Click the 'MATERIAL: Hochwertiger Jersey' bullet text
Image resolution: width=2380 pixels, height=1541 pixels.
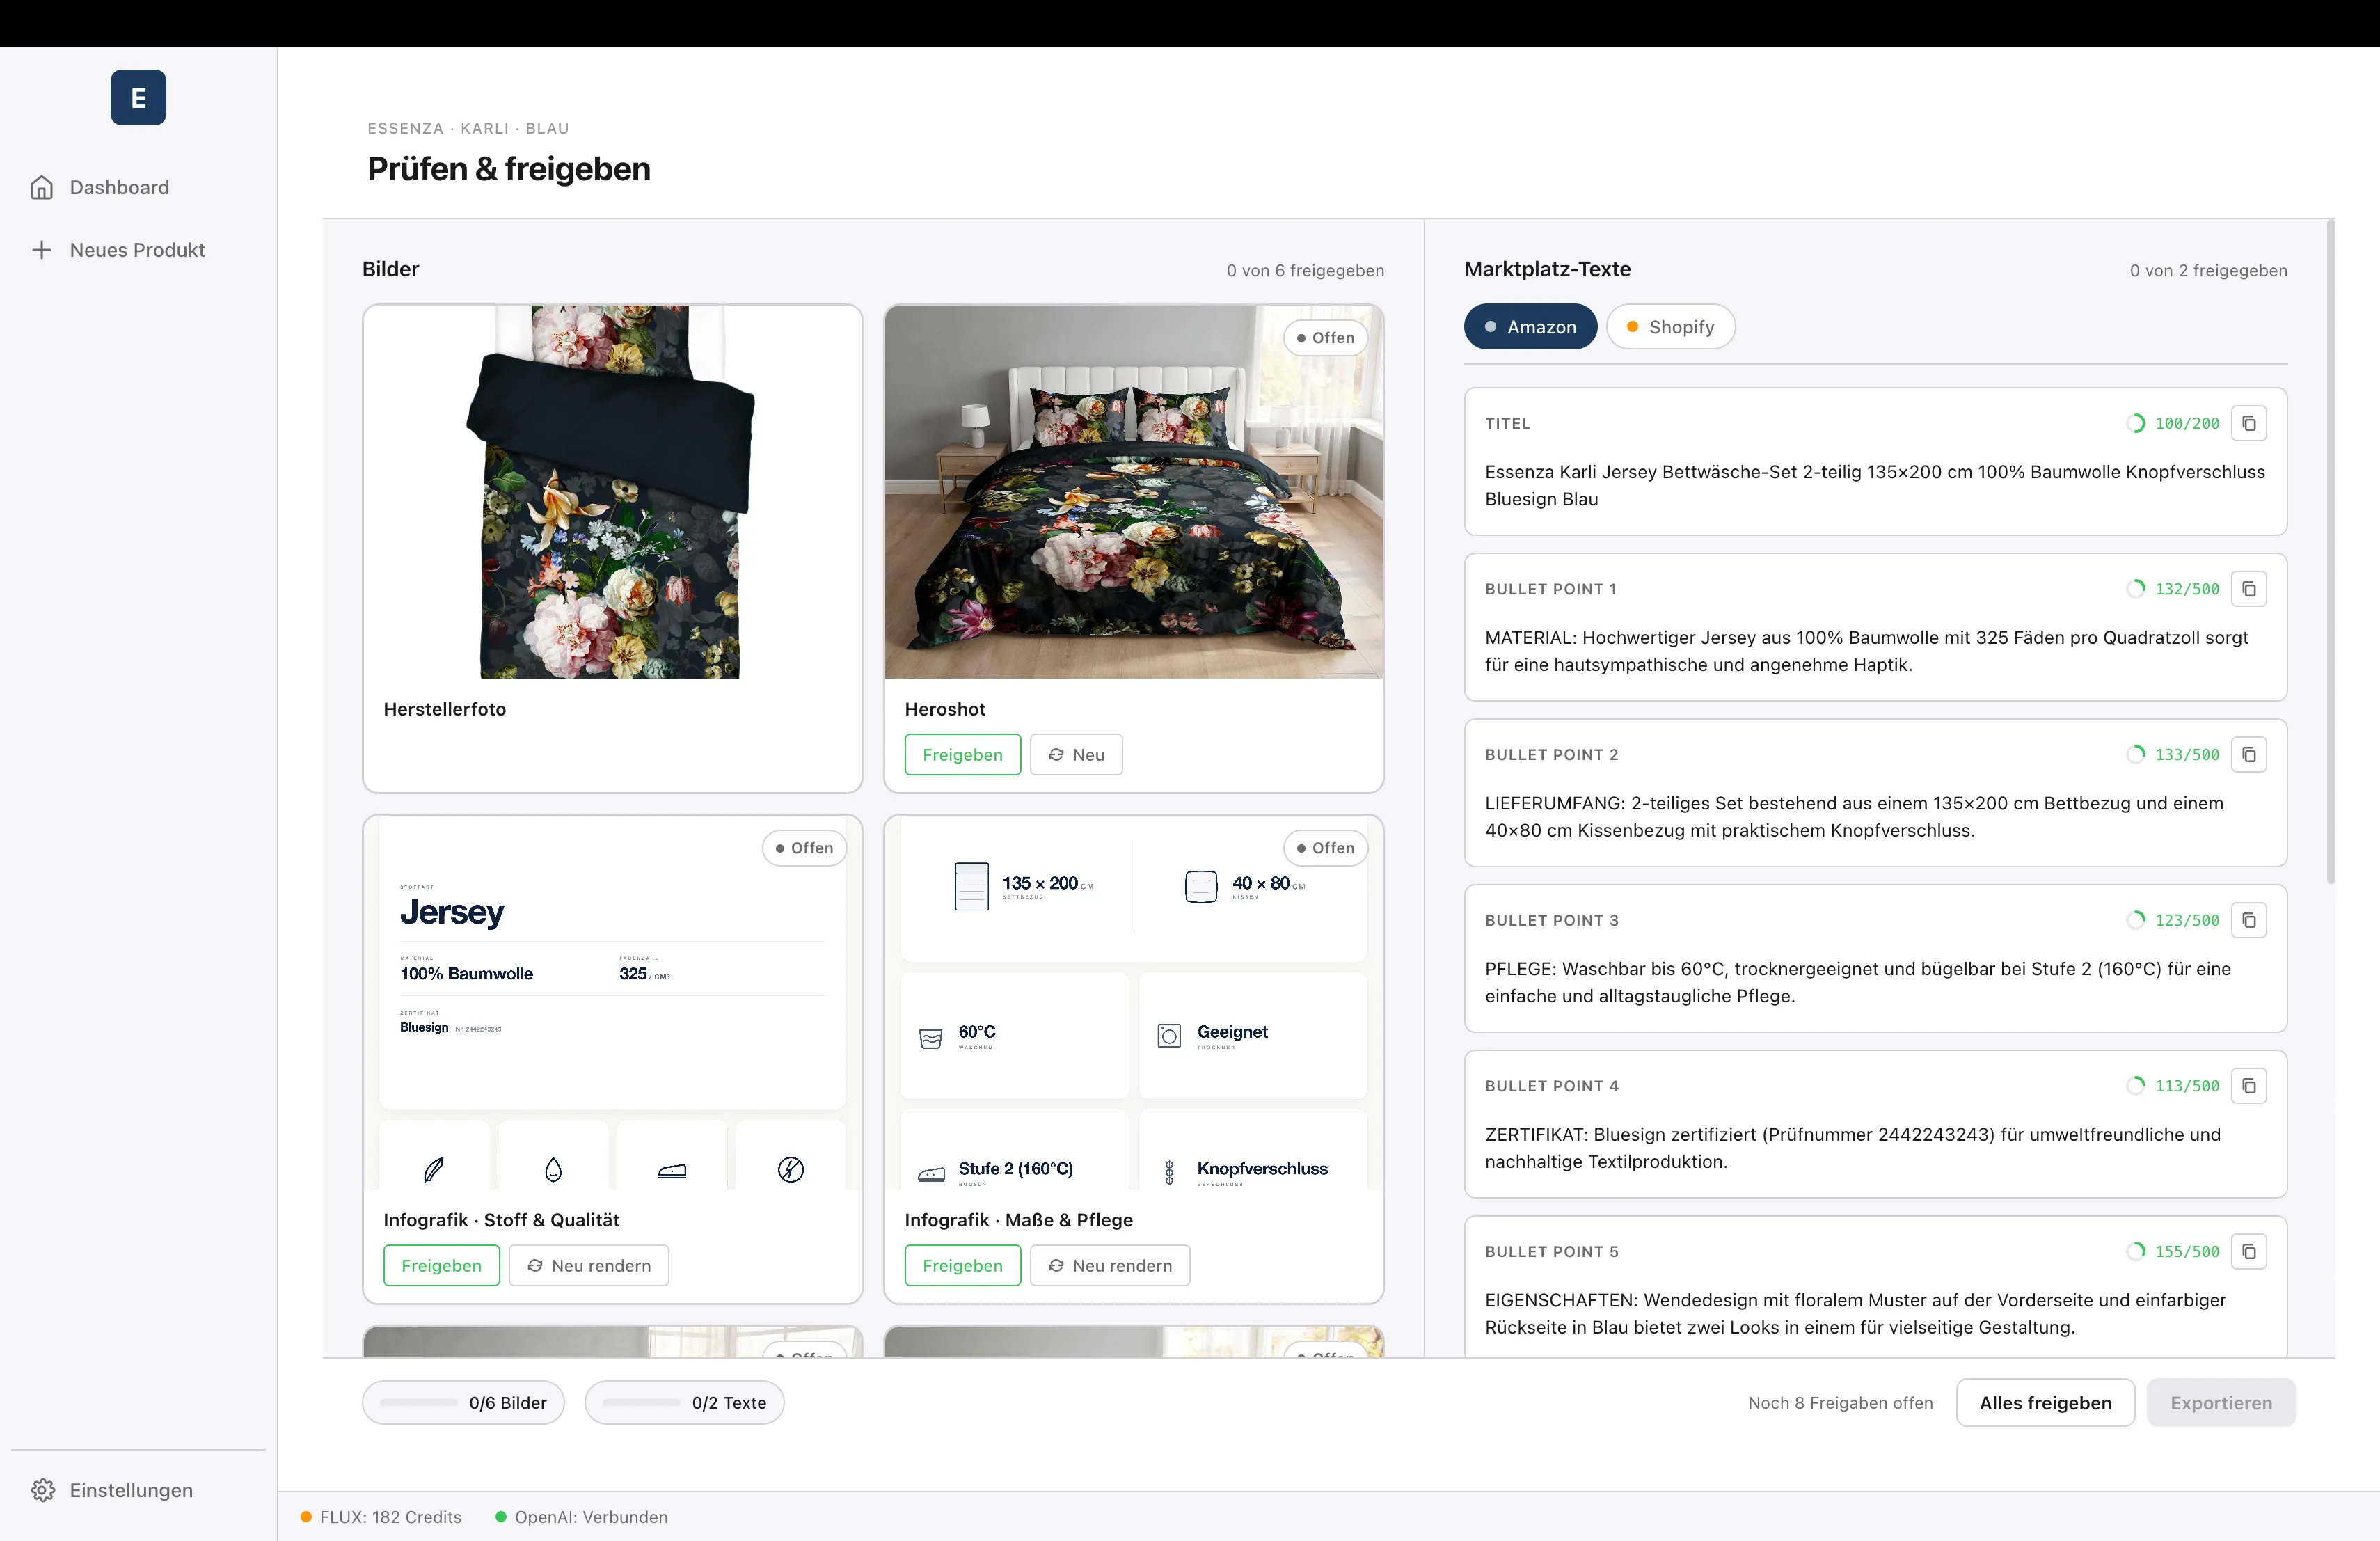click(x=1866, y=651)
